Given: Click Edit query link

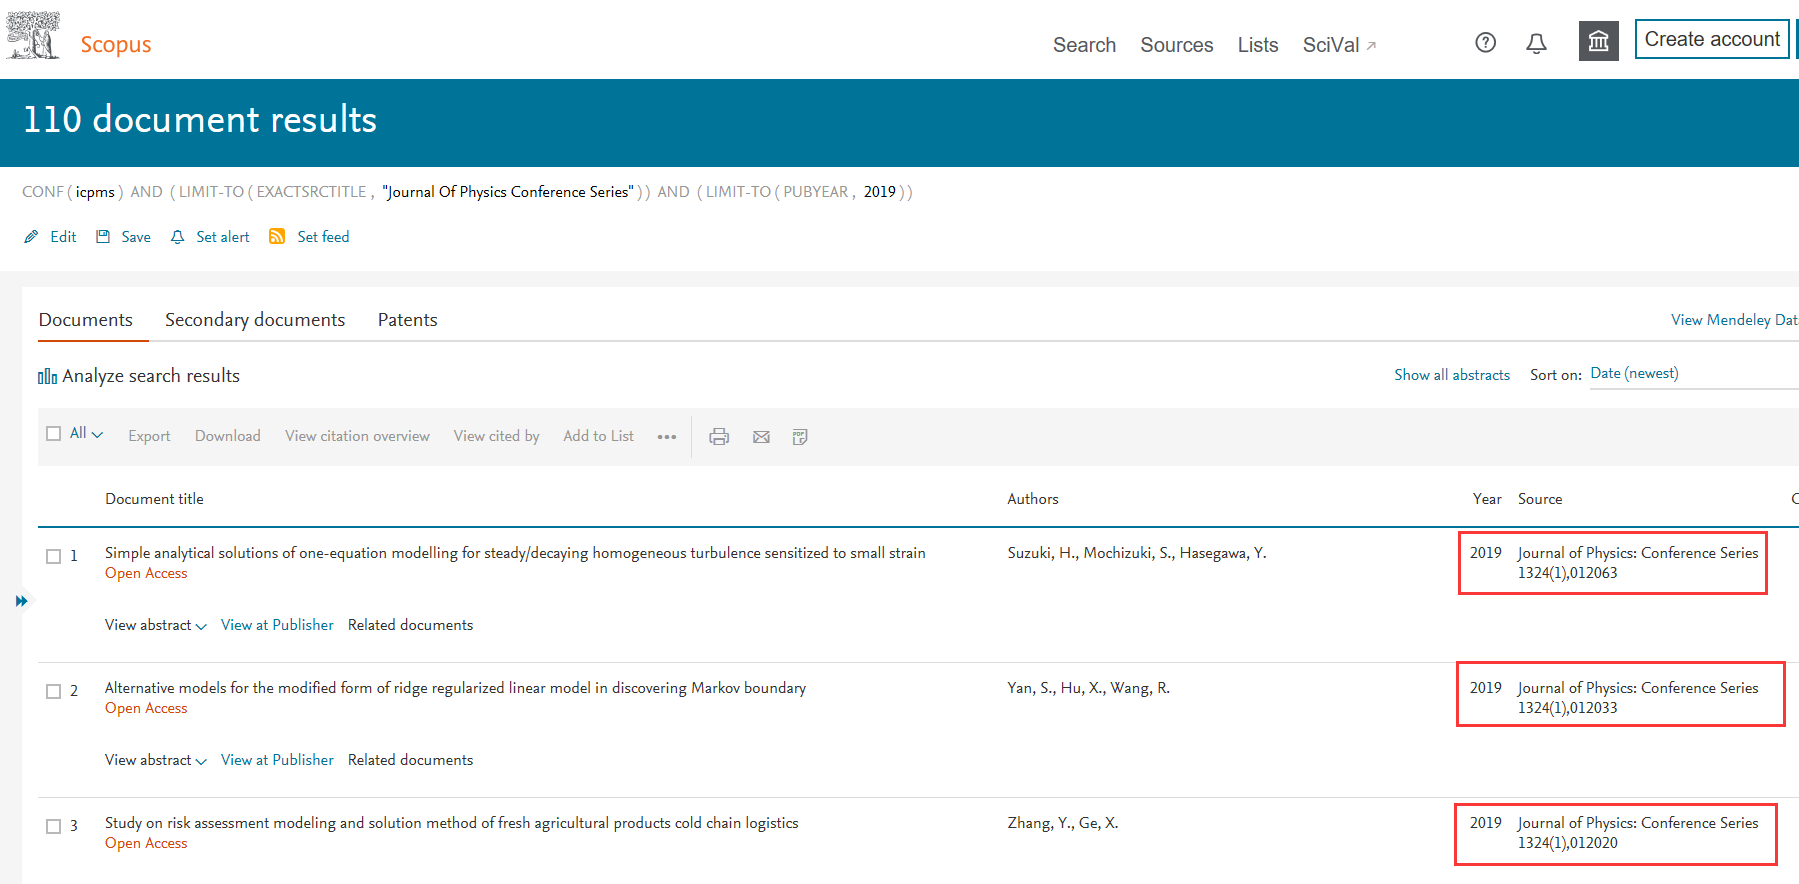Looking at the screenshot, I should point(63,237).
